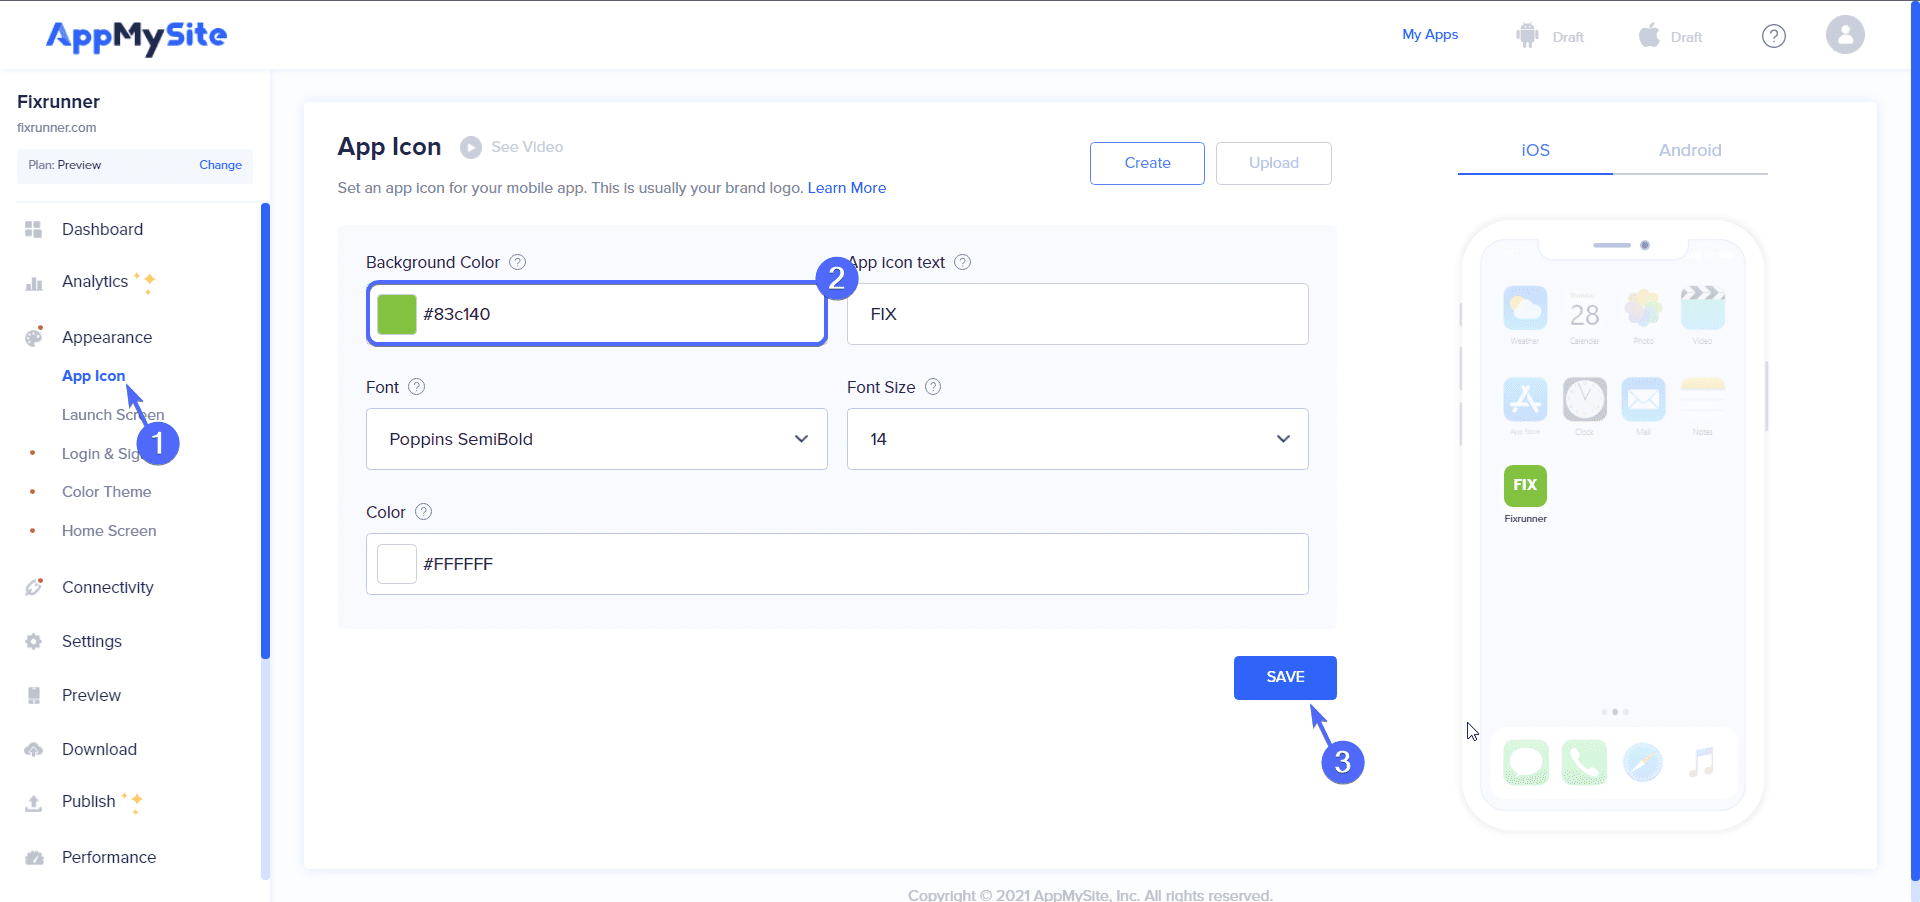Go to My Apps link
Viewport: 1920px width, 902px height.
(1430, 34)
